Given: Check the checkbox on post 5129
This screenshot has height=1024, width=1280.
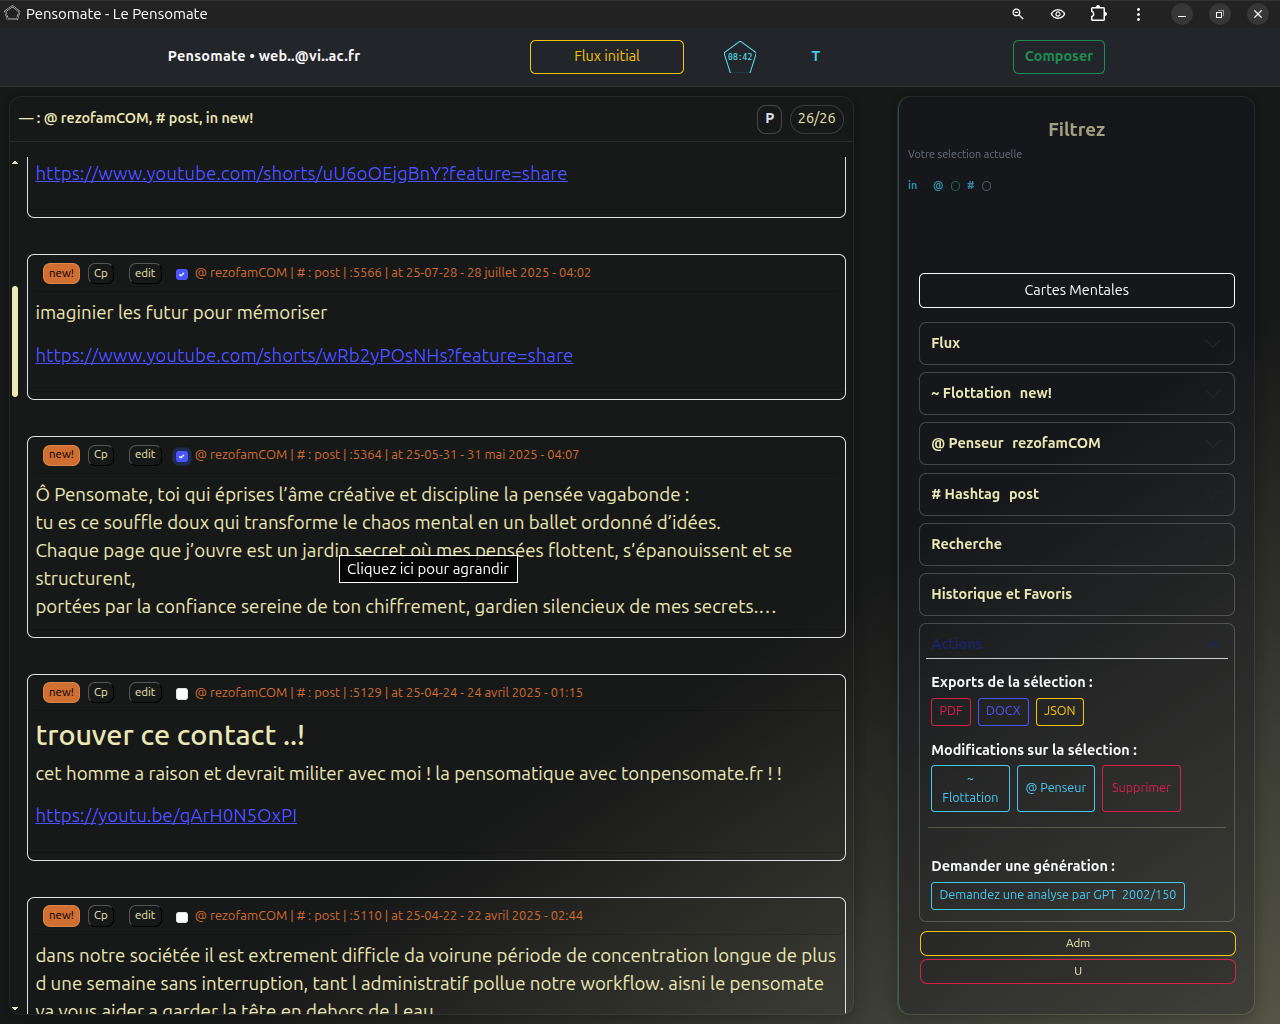Looking at the screenshot, I should coord(182,694).
